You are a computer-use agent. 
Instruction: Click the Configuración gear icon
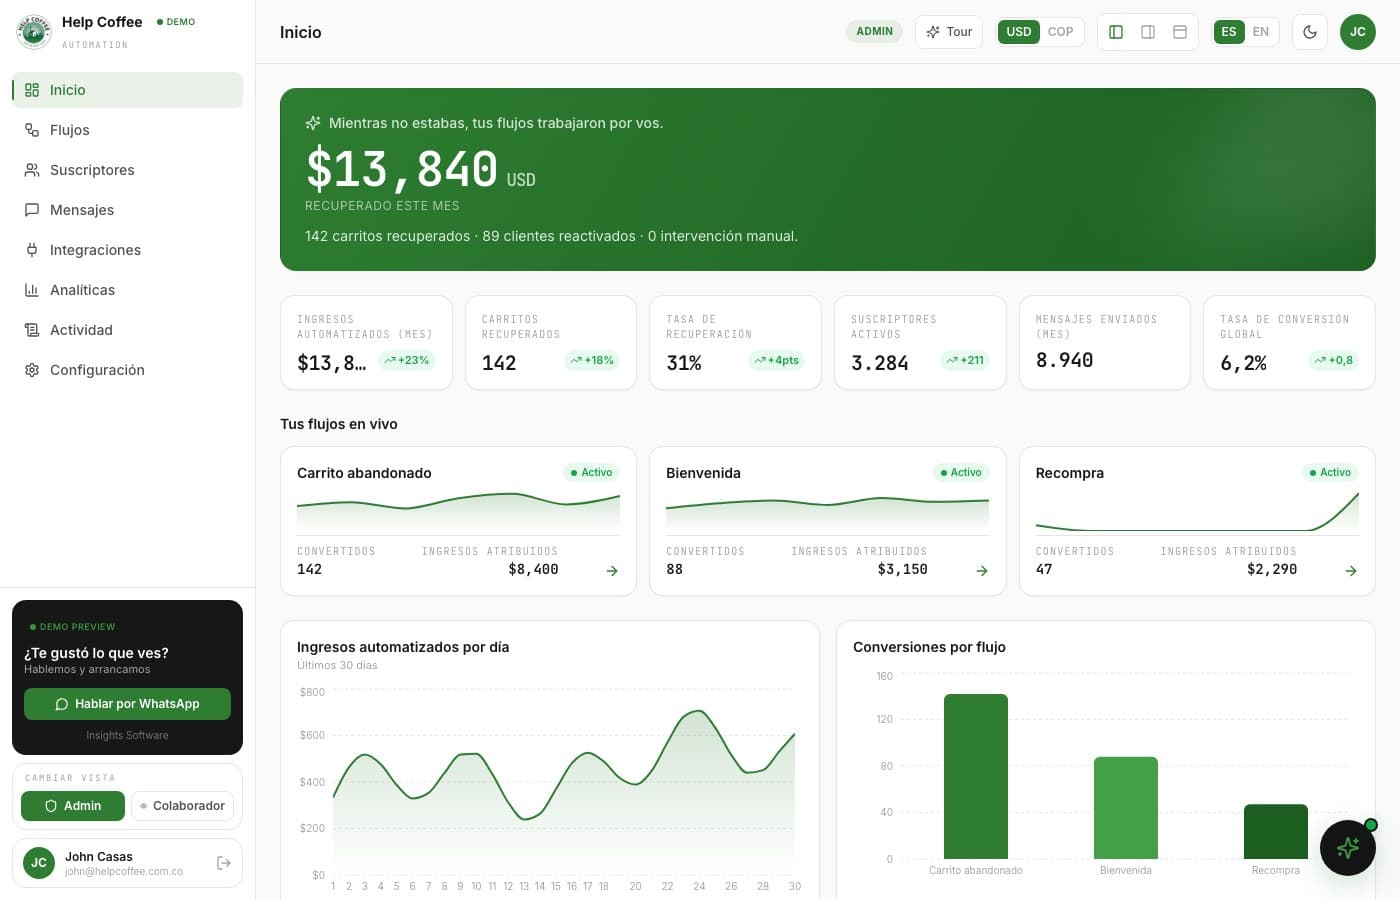pos(32,370)
